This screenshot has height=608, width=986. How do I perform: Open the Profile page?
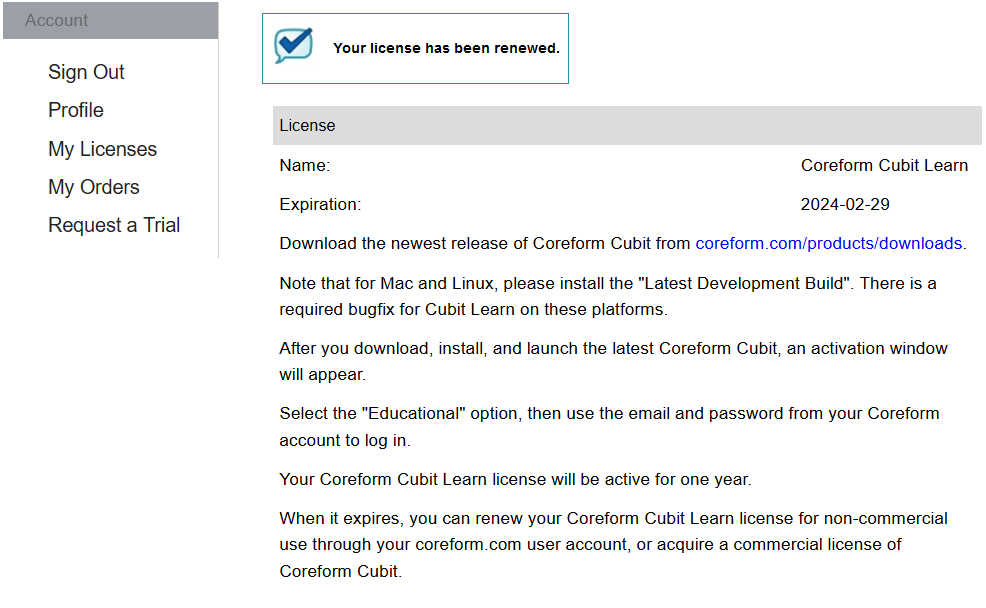point(75,110)
